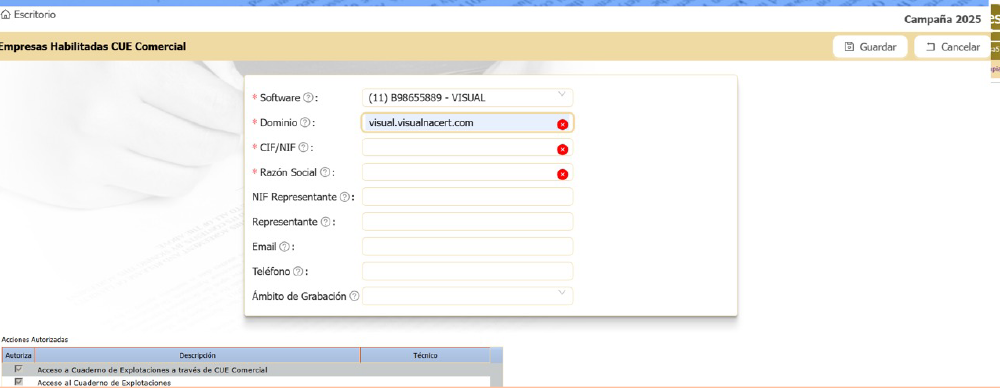Clear the Dominio field with red X

(x=562, y=124)
